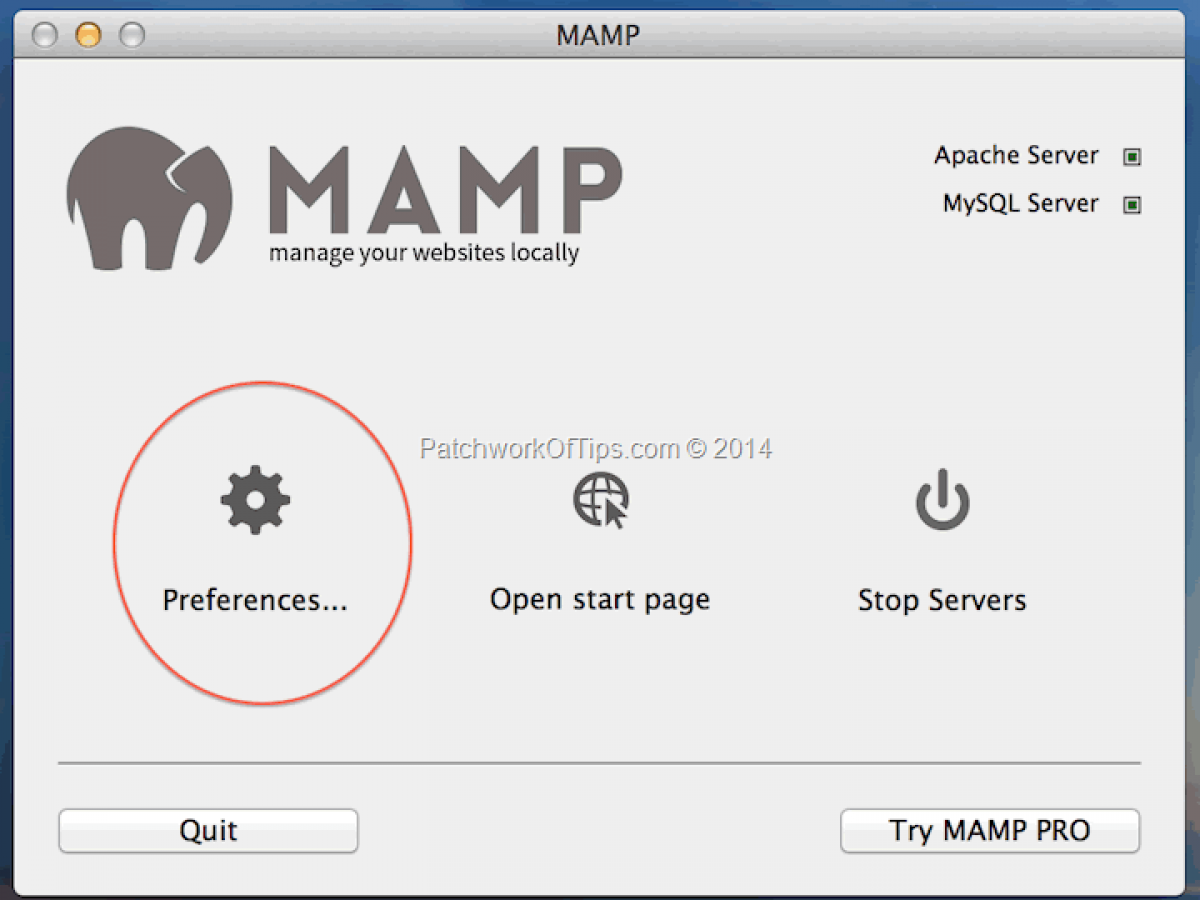Click the Quit button
Image resolution: width=1200 pixels, height=900 pixels.
[208, 831]
